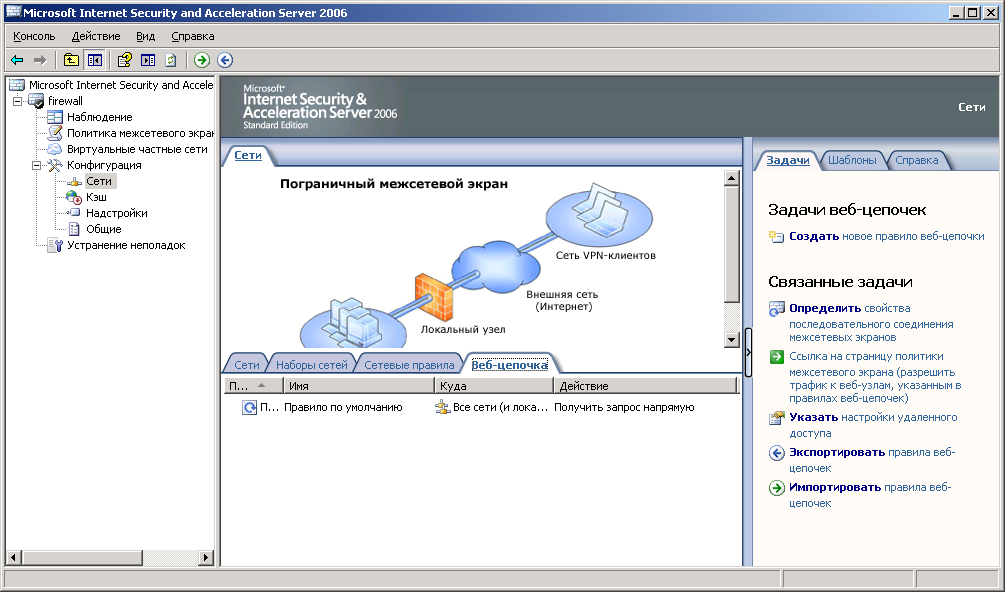1005x592 pixels.
Task: Collapse the Конфигурация tree node
Action: (x=37, y=165)
